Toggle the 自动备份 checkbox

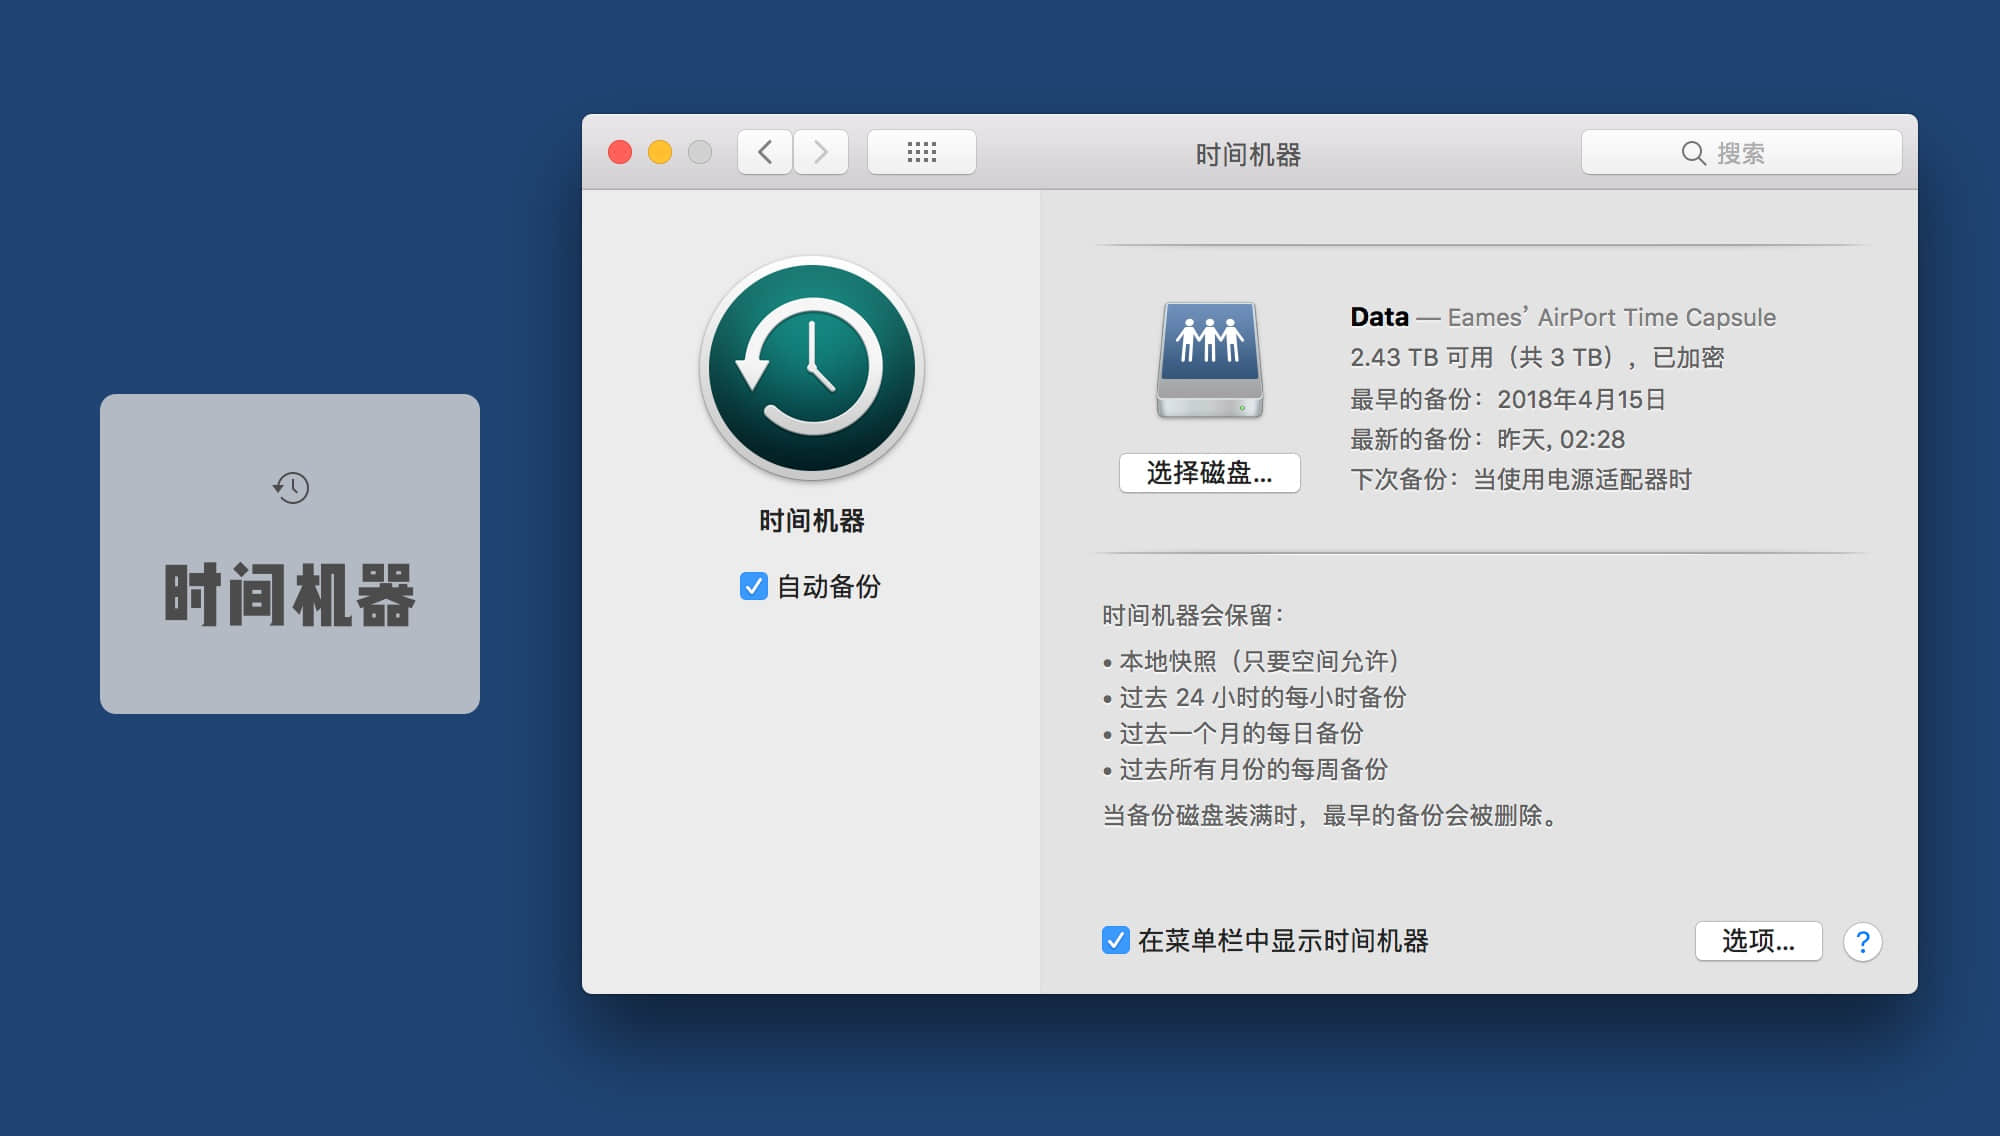click(753, 586)
